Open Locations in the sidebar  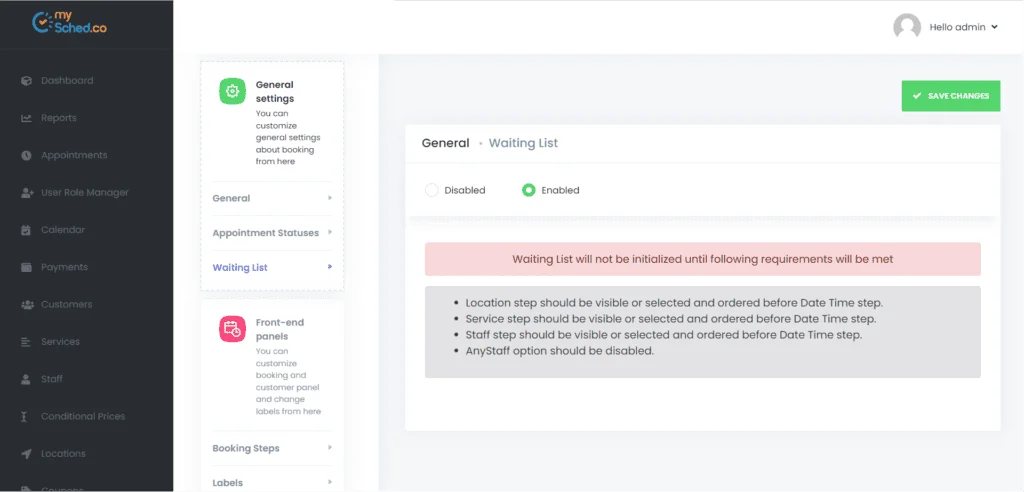(x=63, y=453)
